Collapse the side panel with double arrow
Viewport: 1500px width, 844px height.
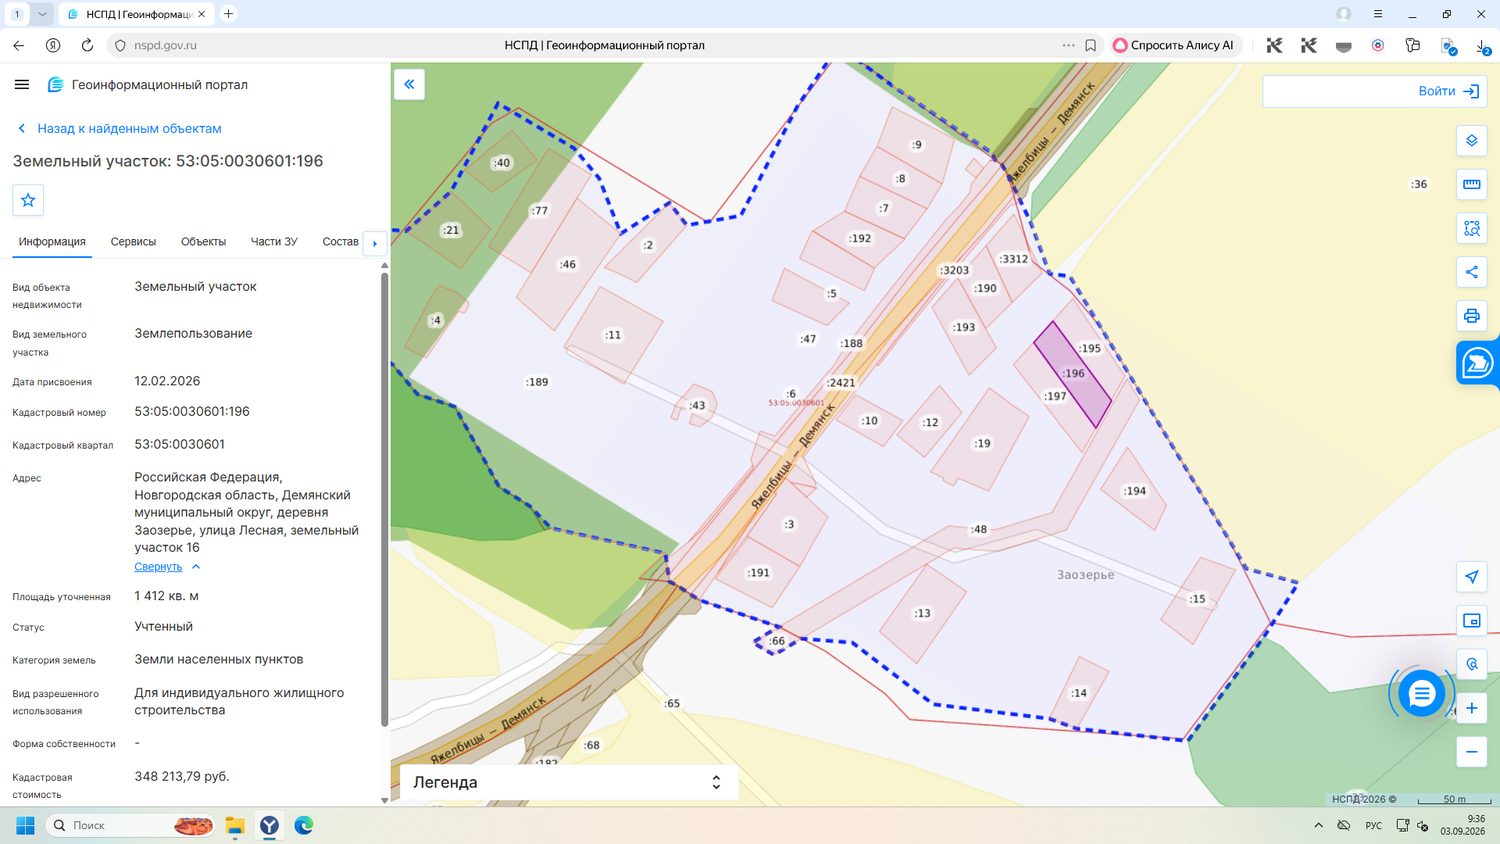point(409,84)
